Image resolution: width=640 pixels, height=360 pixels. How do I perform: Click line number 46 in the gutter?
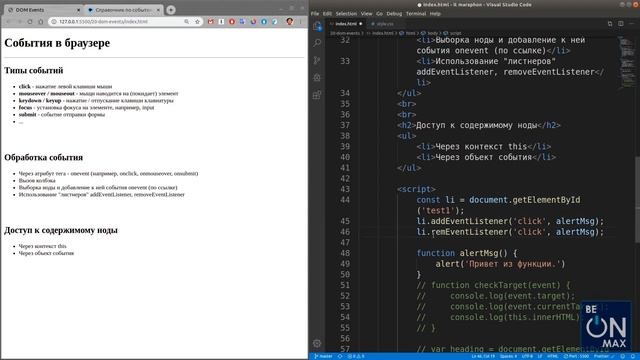click(x=345, y=232)
